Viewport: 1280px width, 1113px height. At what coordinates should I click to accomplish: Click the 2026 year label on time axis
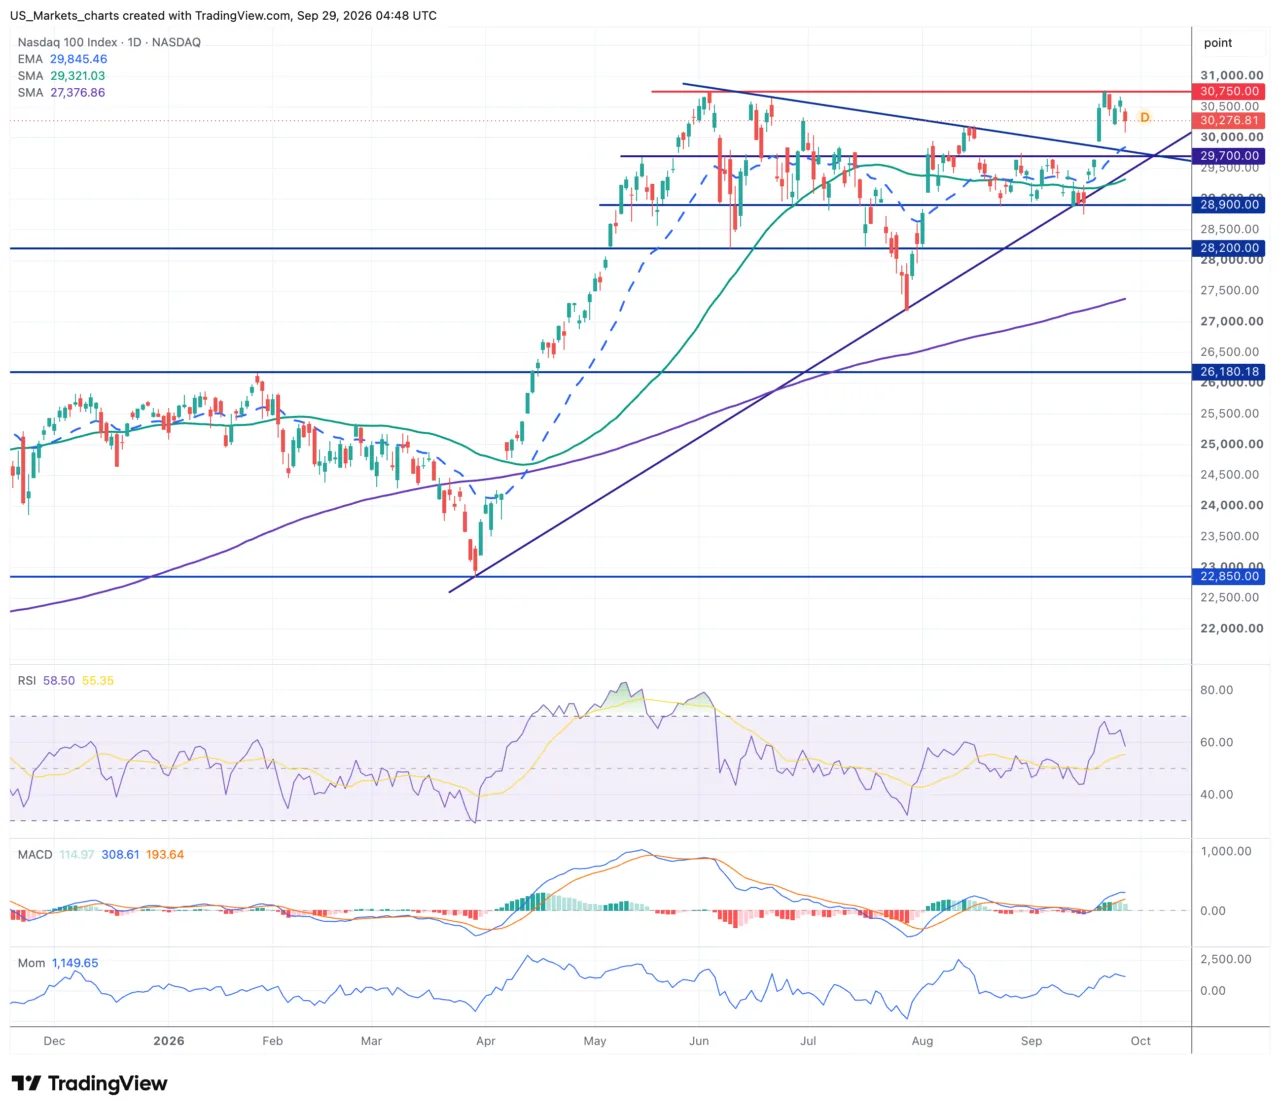(169, 1041)
